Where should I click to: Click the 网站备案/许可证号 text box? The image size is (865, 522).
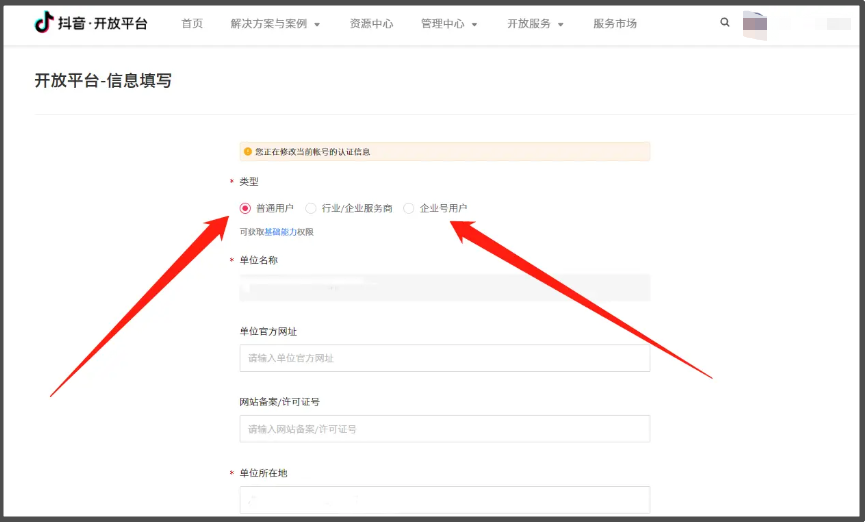pyautogui.click(x=445, y=429)
